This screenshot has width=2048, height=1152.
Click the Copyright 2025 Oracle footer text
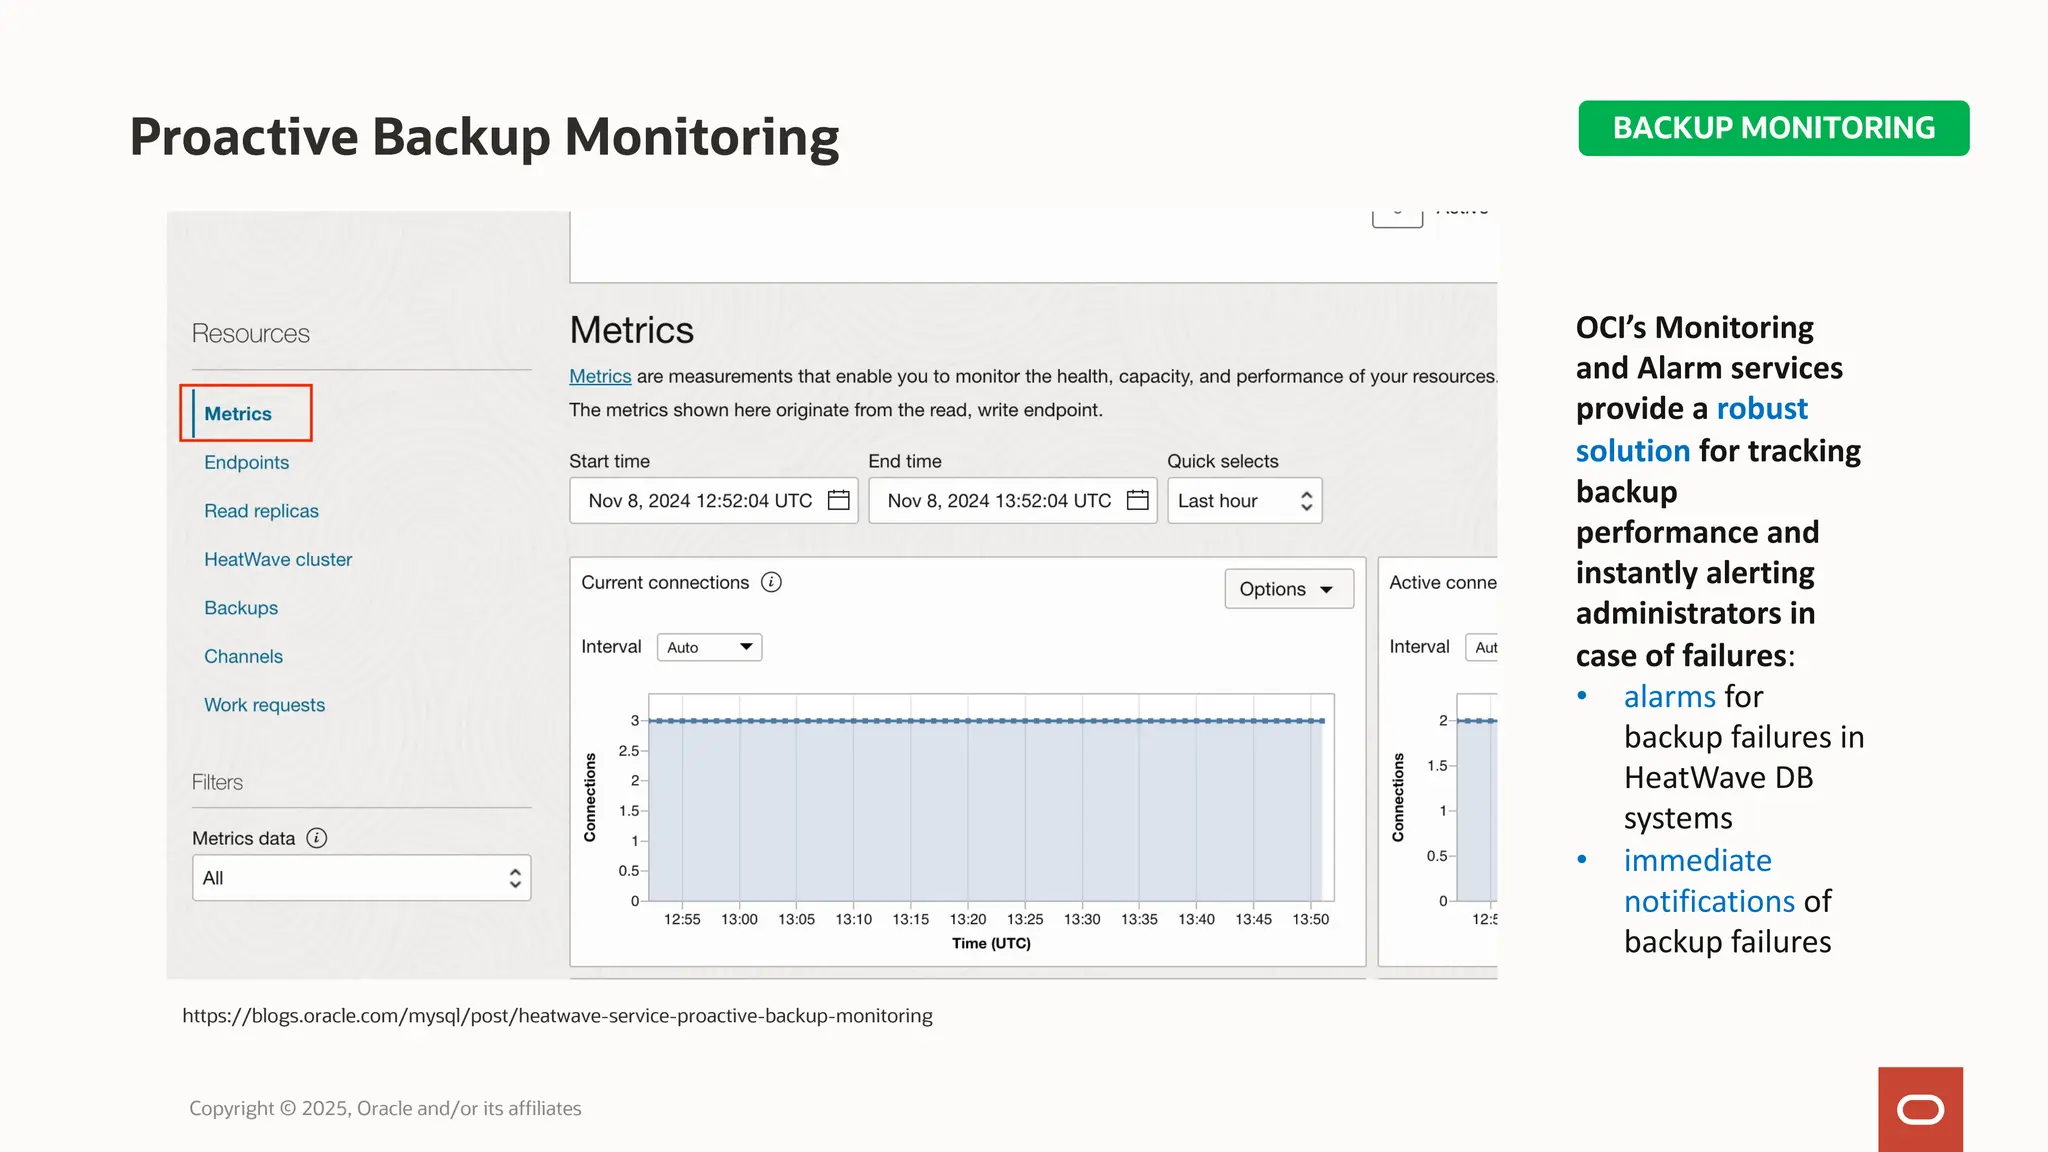[385, 1108]
